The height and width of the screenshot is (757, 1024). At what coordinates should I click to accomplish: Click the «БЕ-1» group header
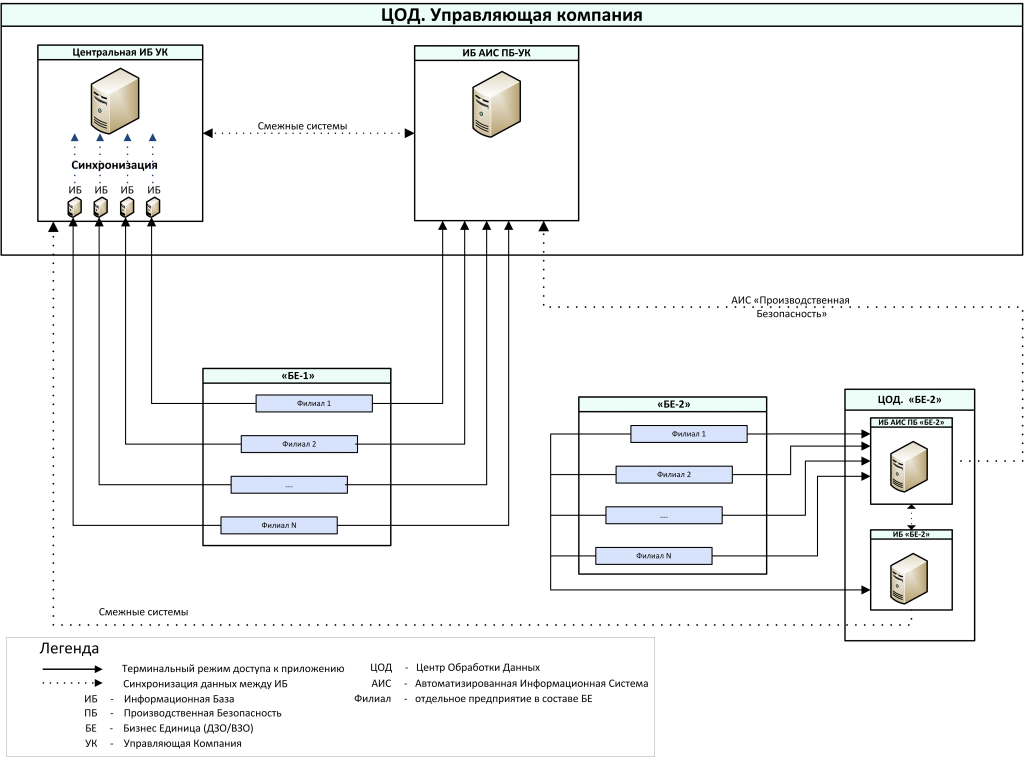tap(296, 376)
